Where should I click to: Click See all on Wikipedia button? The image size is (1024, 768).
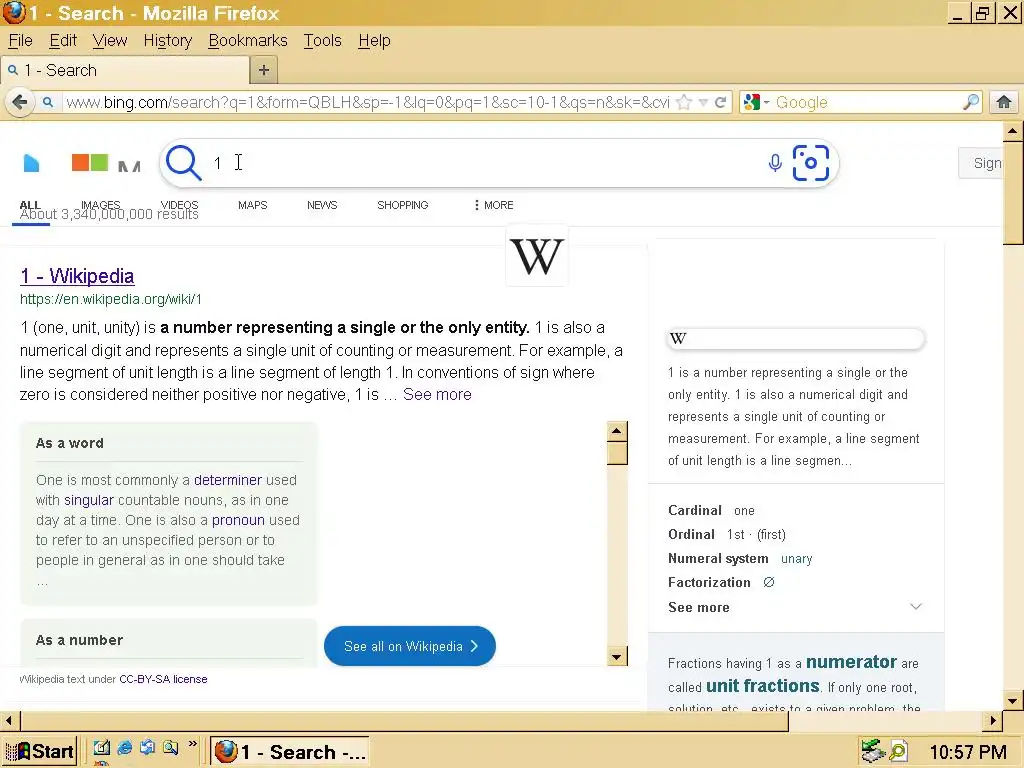409,646
